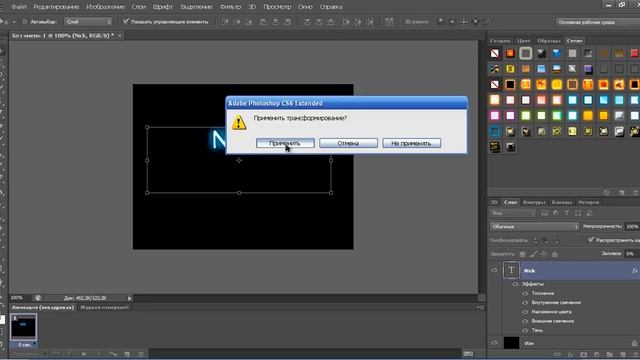Click lock position icon

(544, 254)
